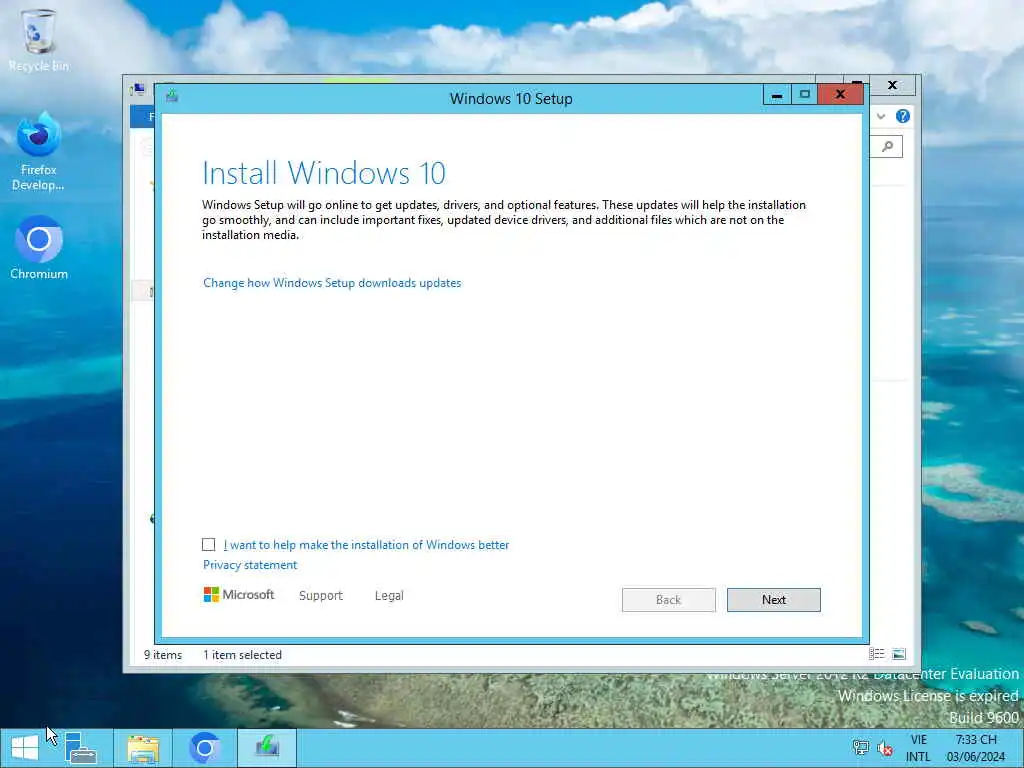
Task: Open the Chromium desktop shortcut
Action: point(39,248)
